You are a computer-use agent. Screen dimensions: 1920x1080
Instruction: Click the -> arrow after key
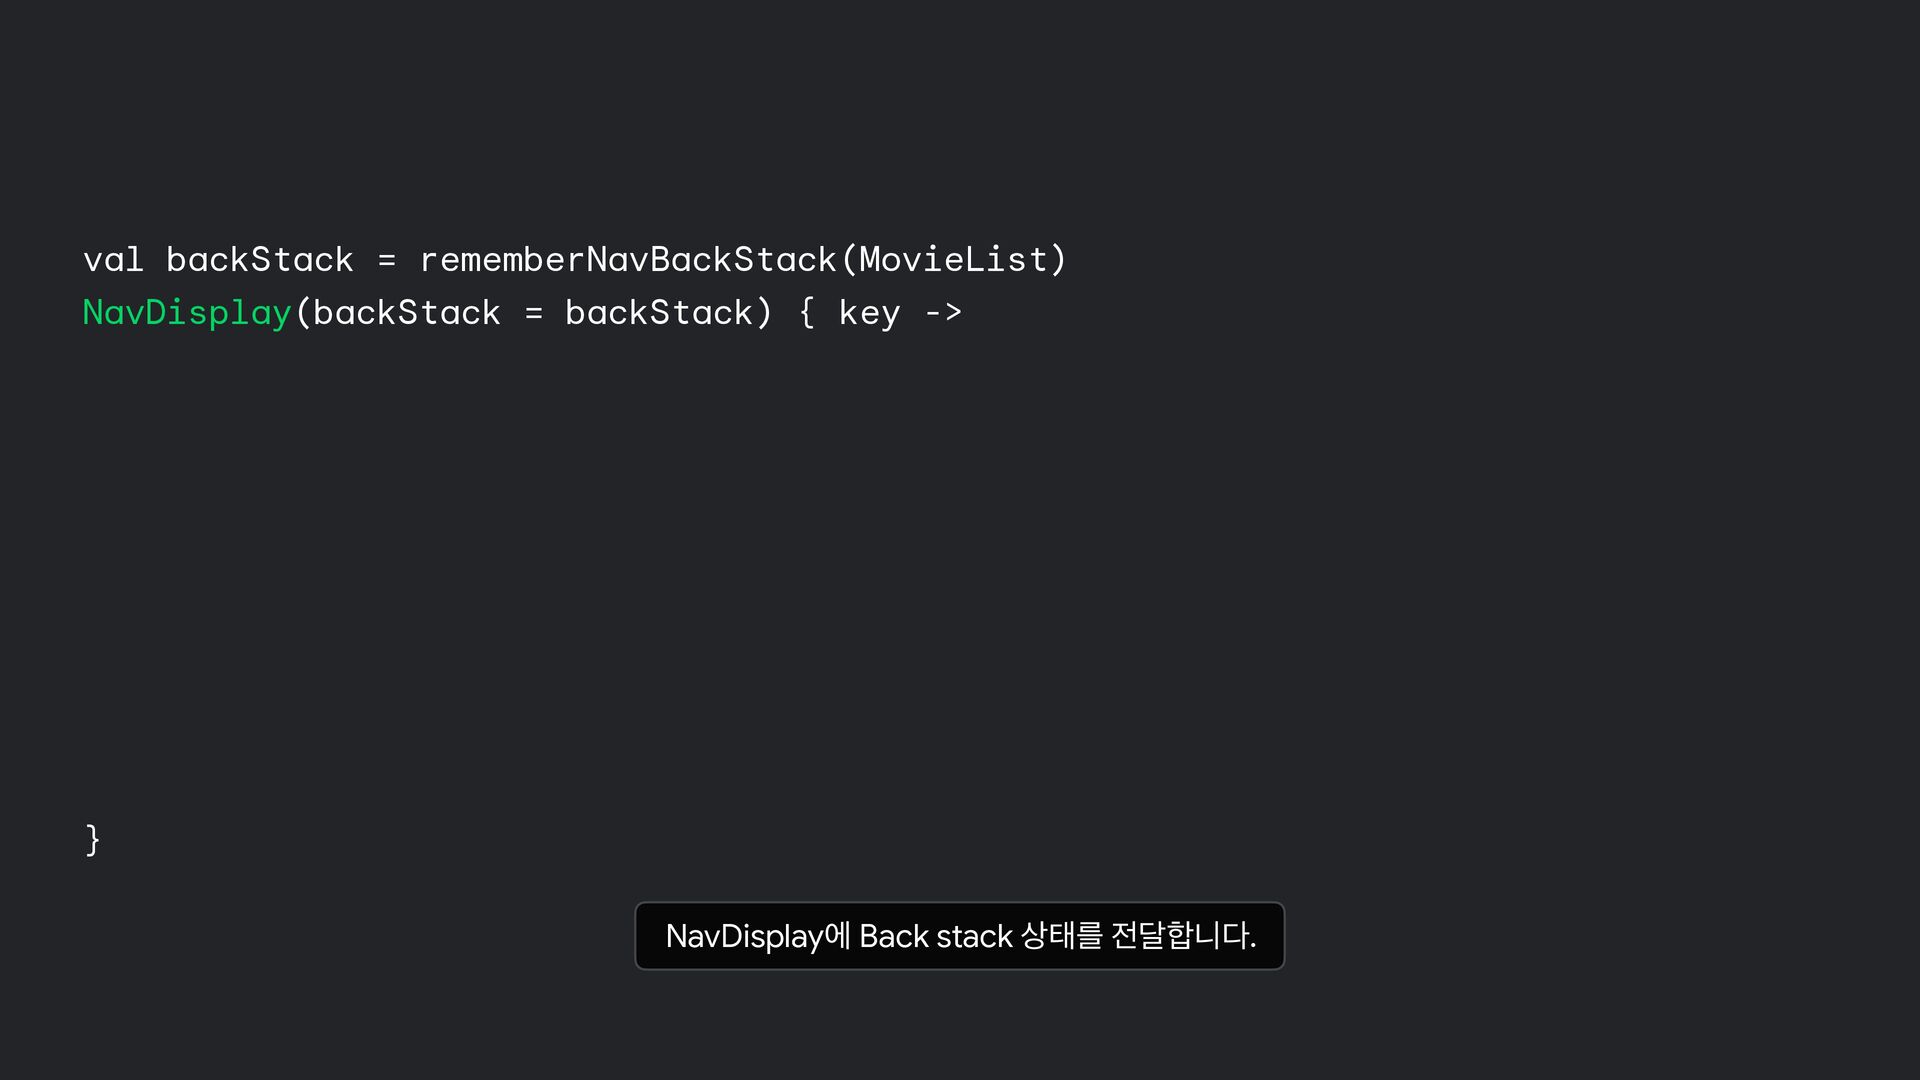(943, 313)
